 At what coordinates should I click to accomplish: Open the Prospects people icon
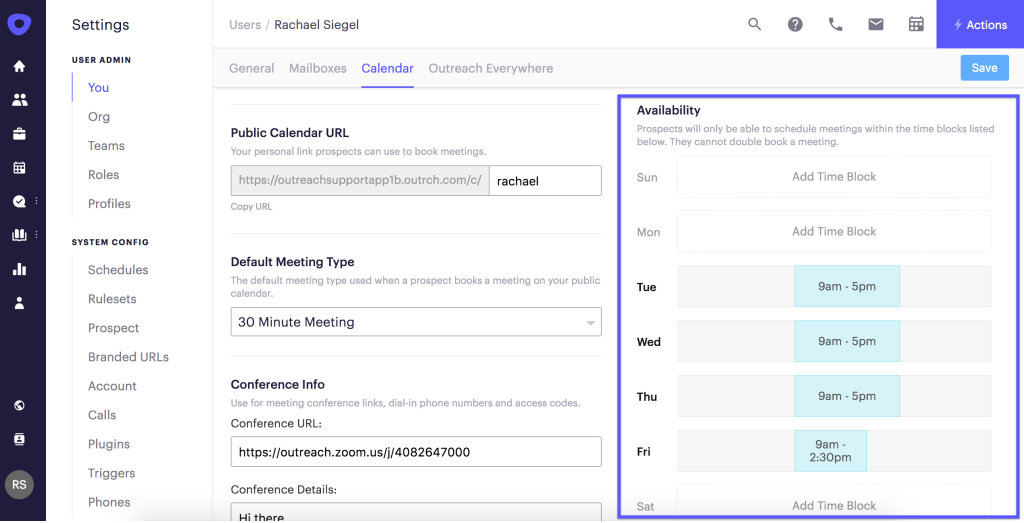20,100
